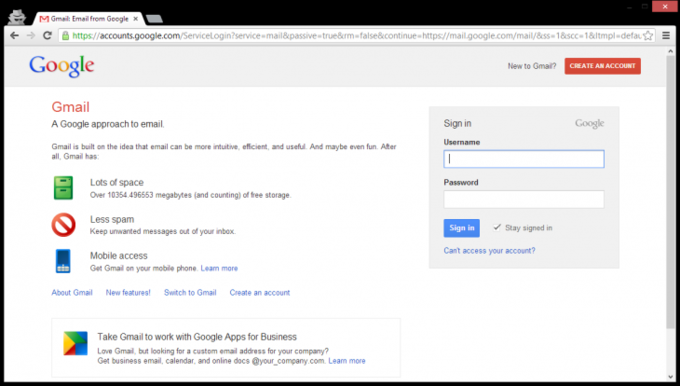Close the Gmail browser tab
This screenshot has height=386, width=680.
point(136,19)
